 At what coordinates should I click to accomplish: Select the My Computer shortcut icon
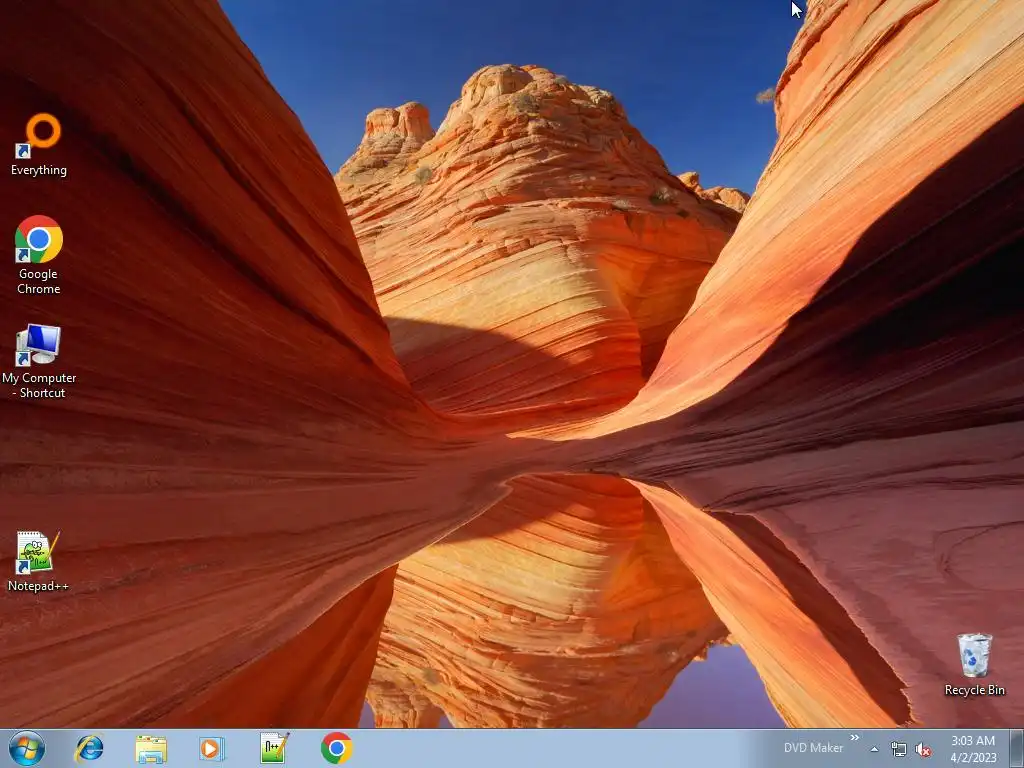pyautogui.click(x=39, y=344)
